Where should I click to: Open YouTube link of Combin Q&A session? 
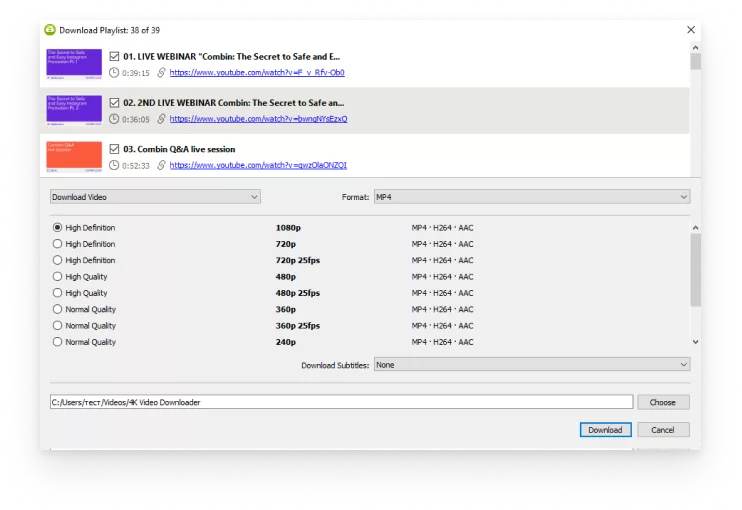tap(258, 165)
